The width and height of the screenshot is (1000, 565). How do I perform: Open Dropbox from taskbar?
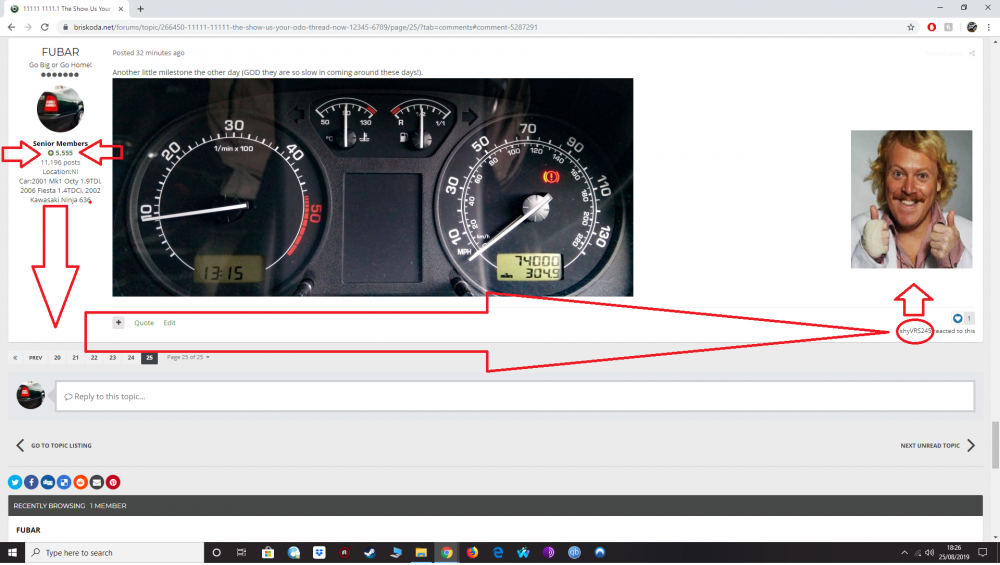[319, 553]
